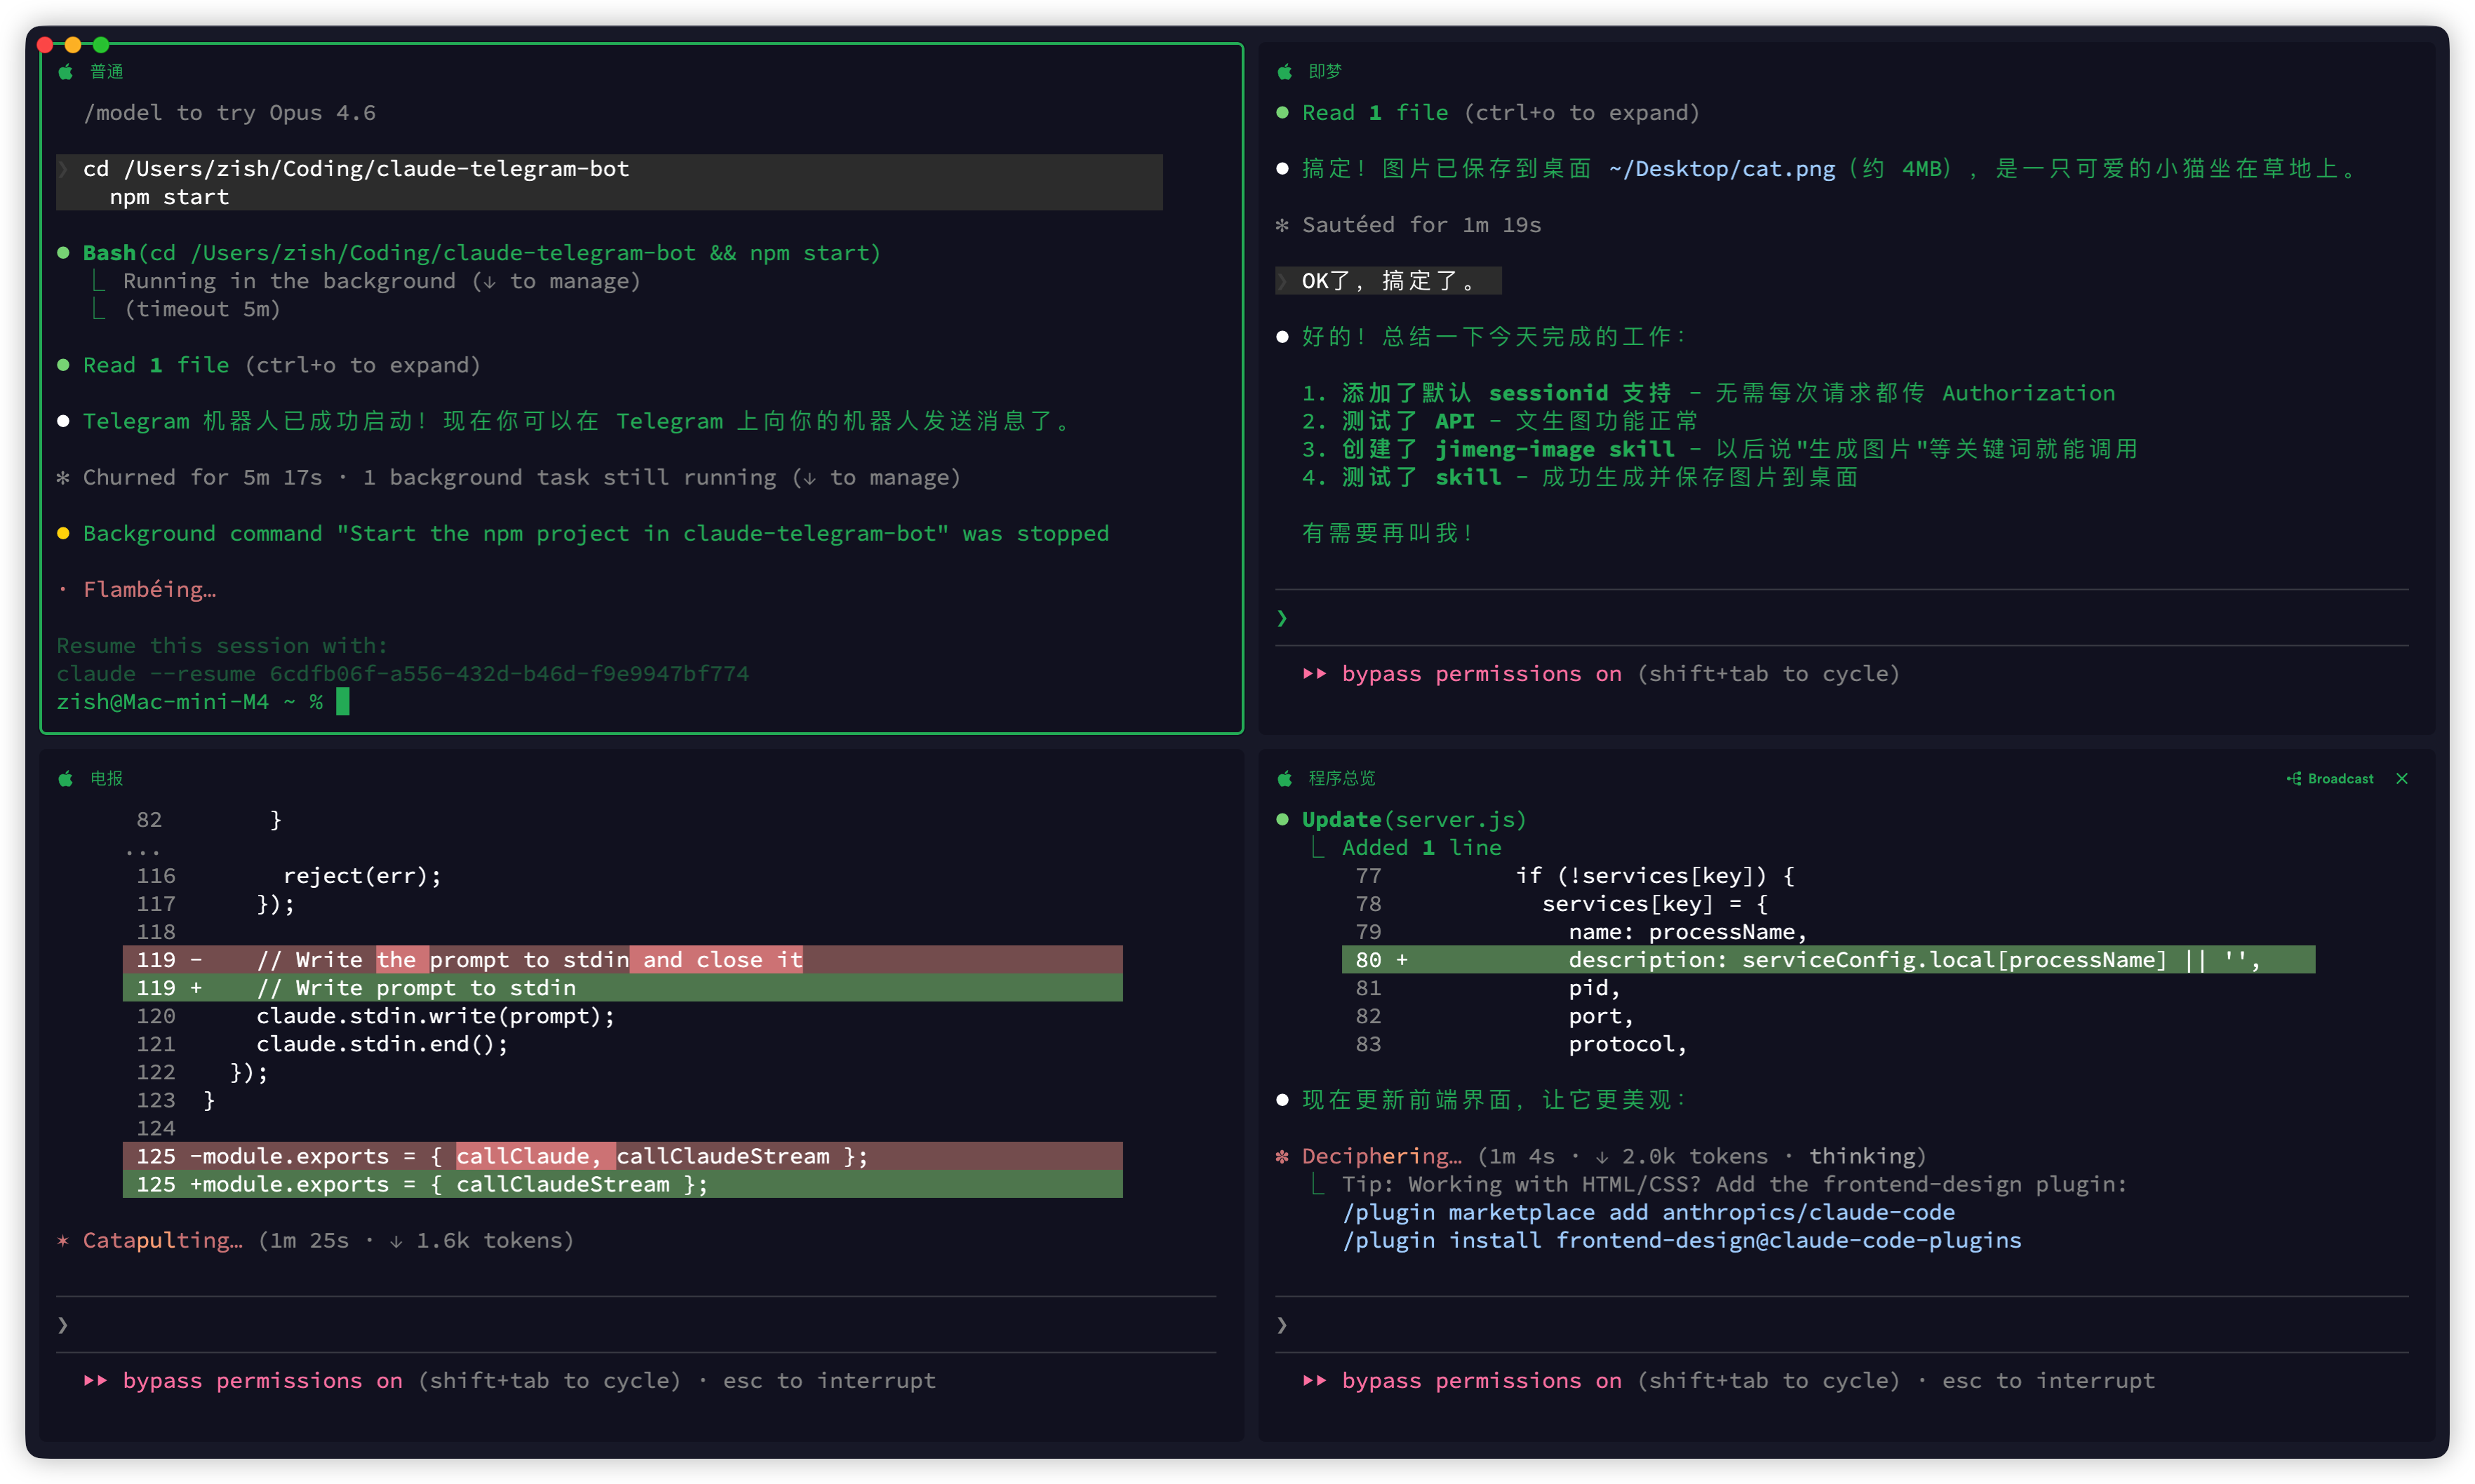Click the Apple icon in 电报 pane header

click(66, 779)
